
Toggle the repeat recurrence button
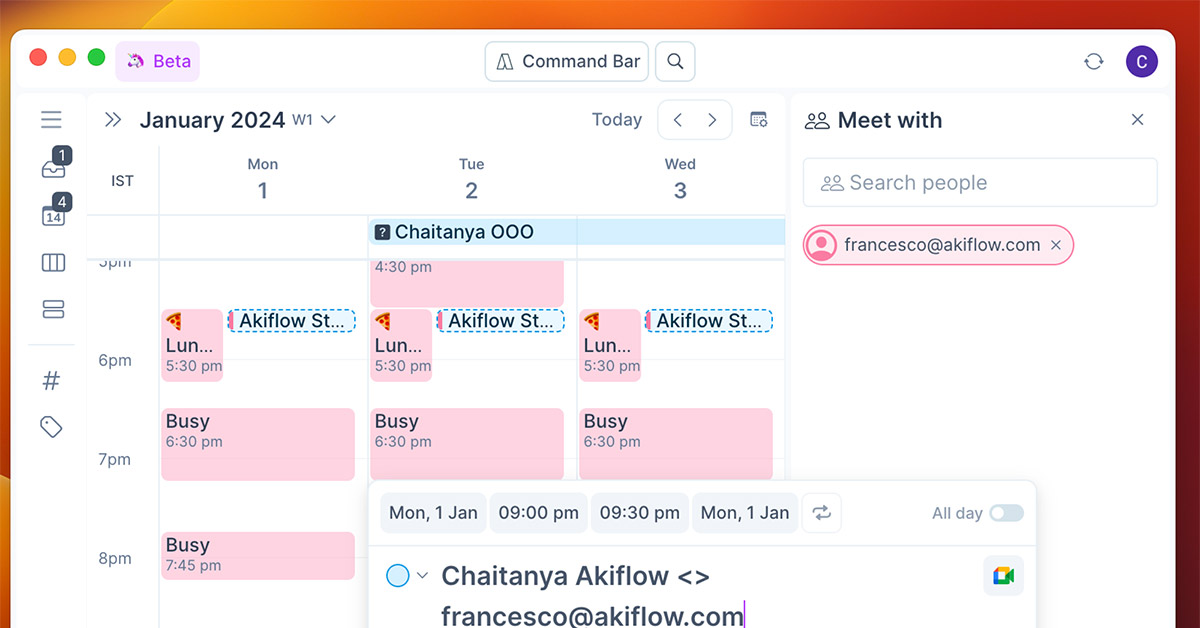click(x=822, y=513)
